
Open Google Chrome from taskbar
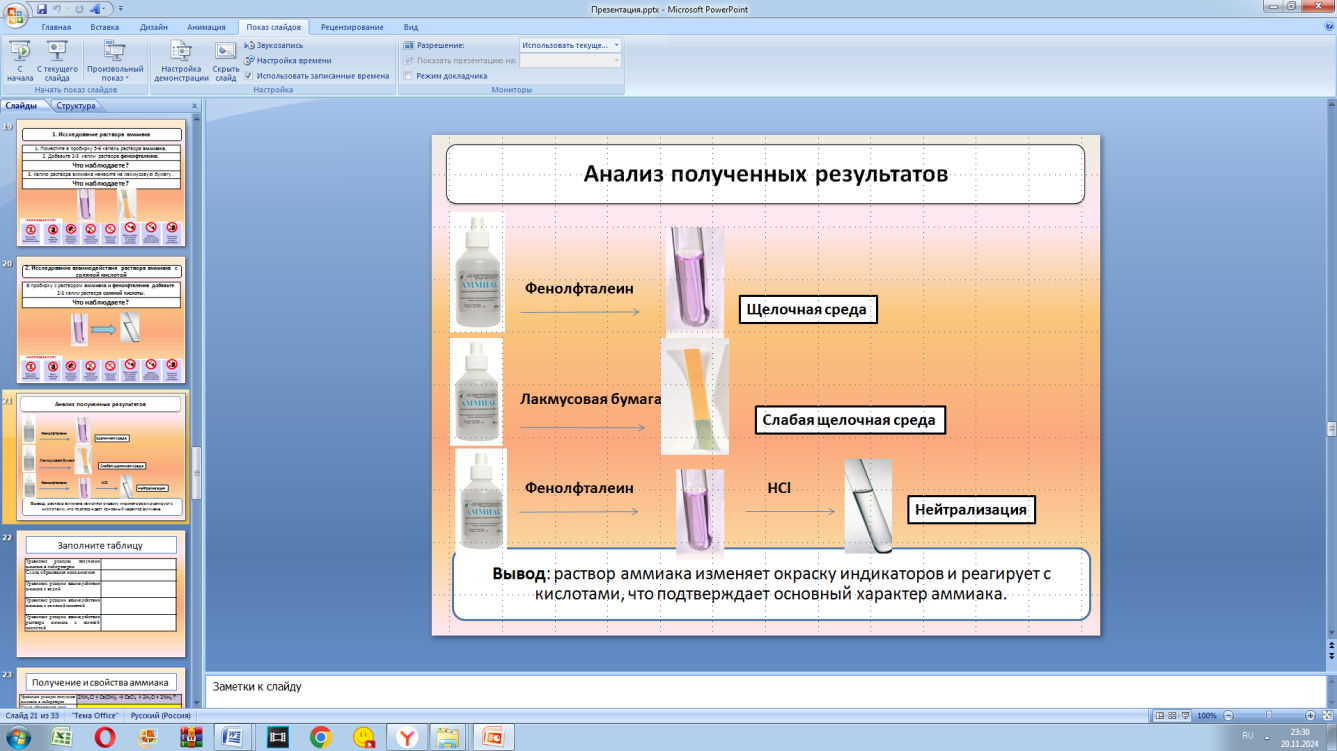coord(320,737)
